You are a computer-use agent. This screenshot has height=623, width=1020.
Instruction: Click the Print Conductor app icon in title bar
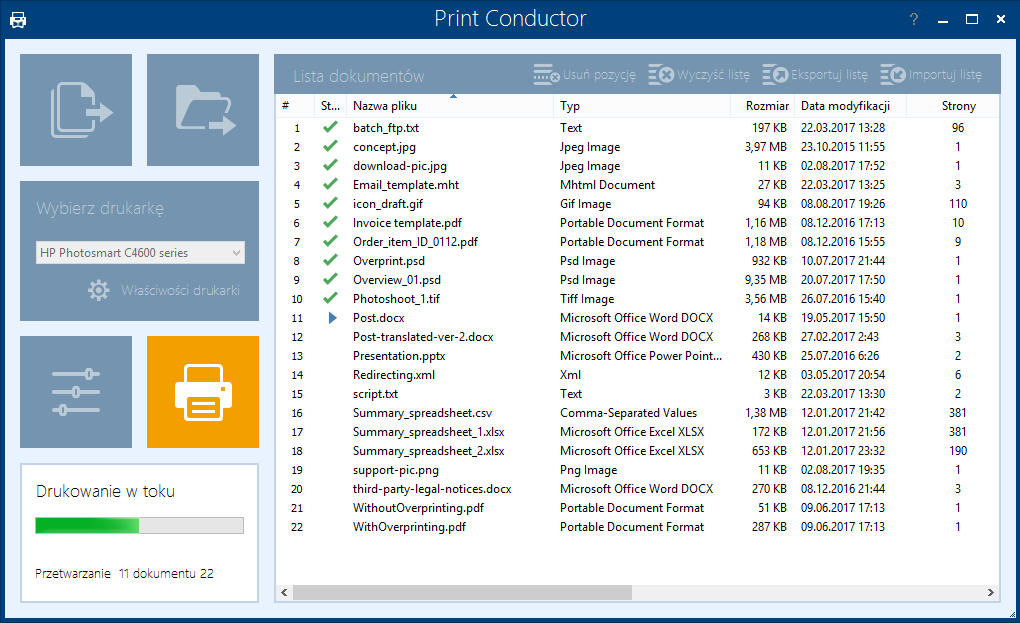[x=18, y=20]
